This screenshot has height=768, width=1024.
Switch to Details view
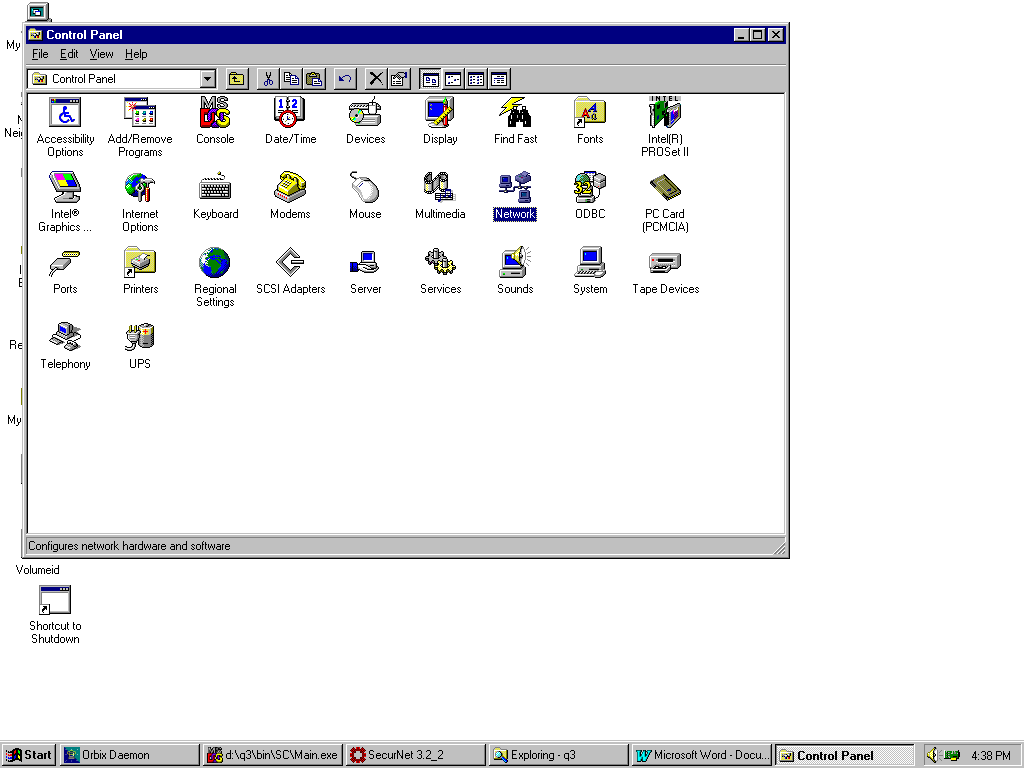pyautogui.click(x=500, y=79)
